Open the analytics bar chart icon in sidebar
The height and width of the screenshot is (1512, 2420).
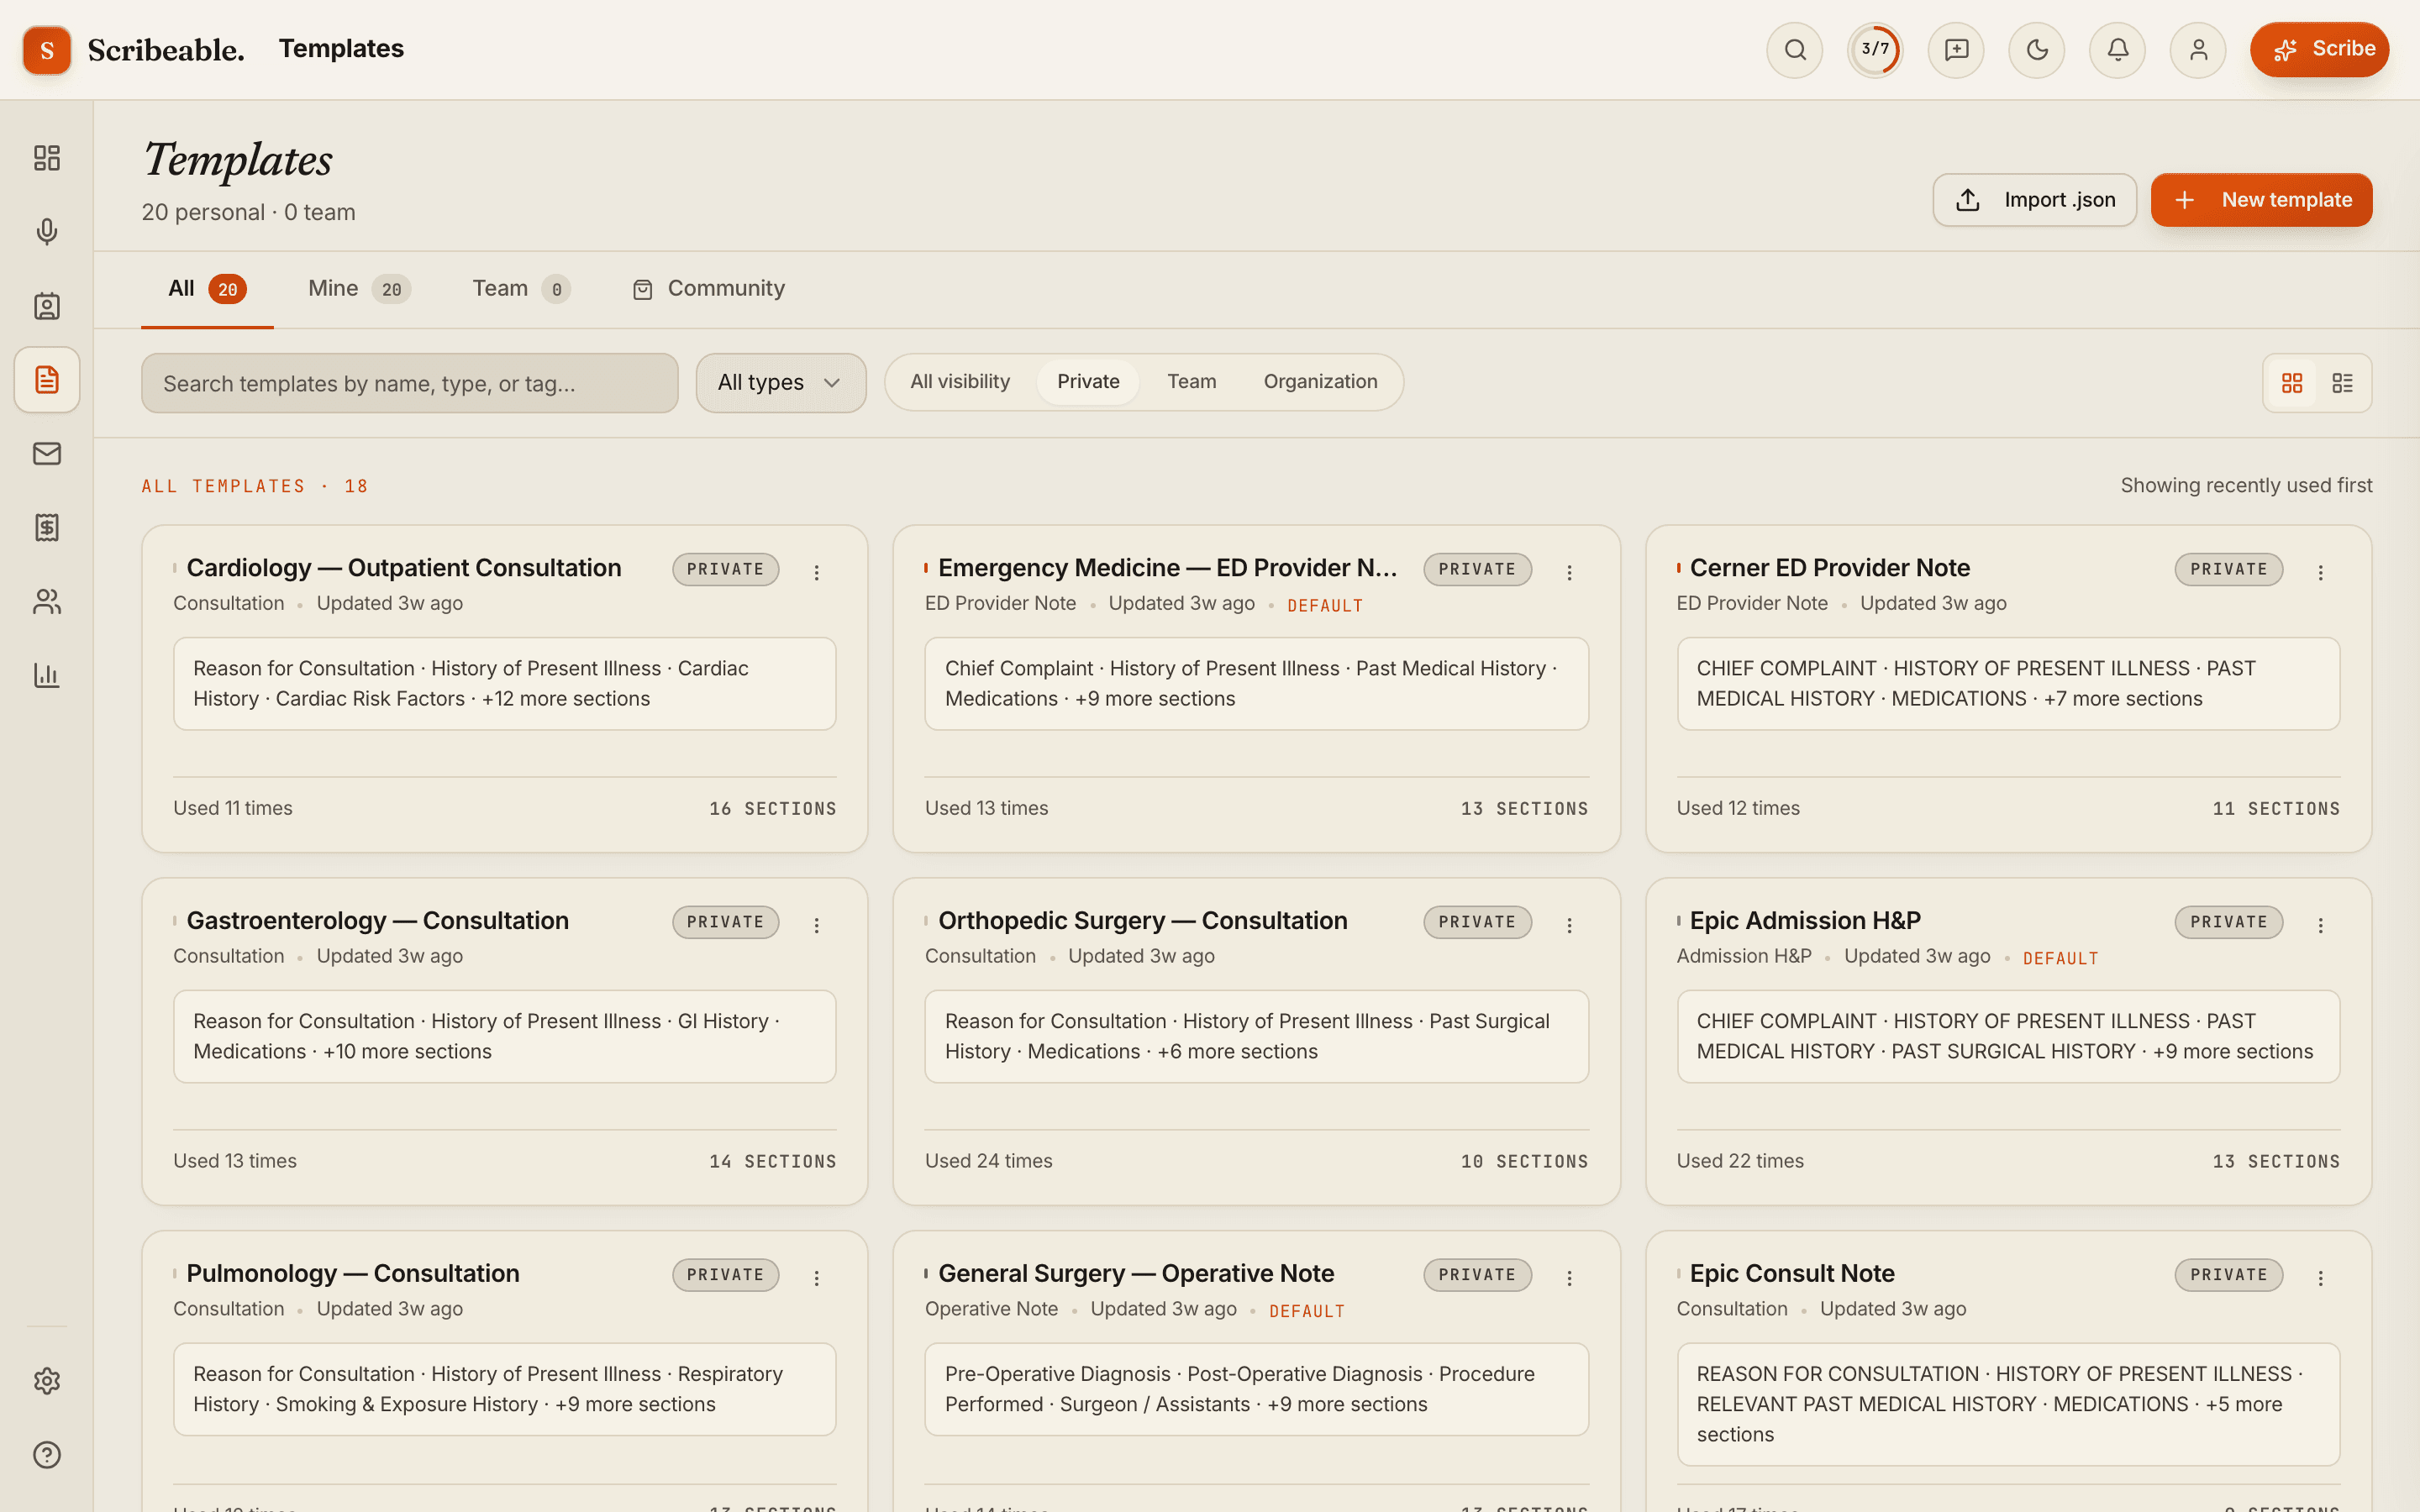(47, 676)
